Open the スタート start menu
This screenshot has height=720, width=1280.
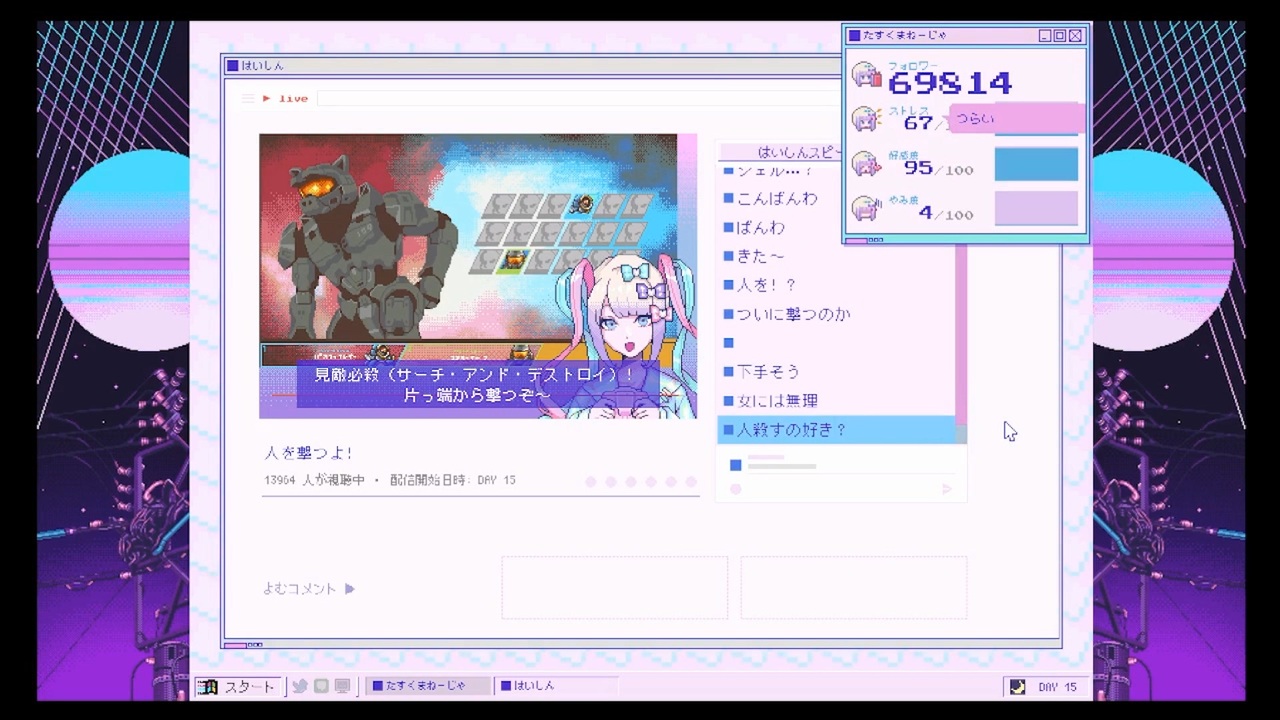(x=238, y=686)
